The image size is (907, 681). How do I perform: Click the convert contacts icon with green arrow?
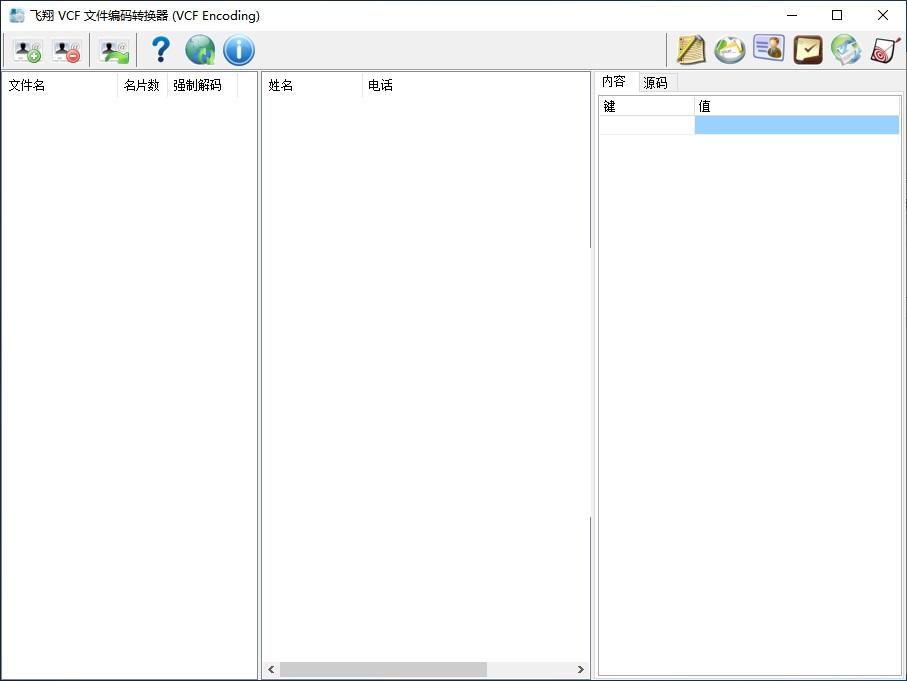114,50
